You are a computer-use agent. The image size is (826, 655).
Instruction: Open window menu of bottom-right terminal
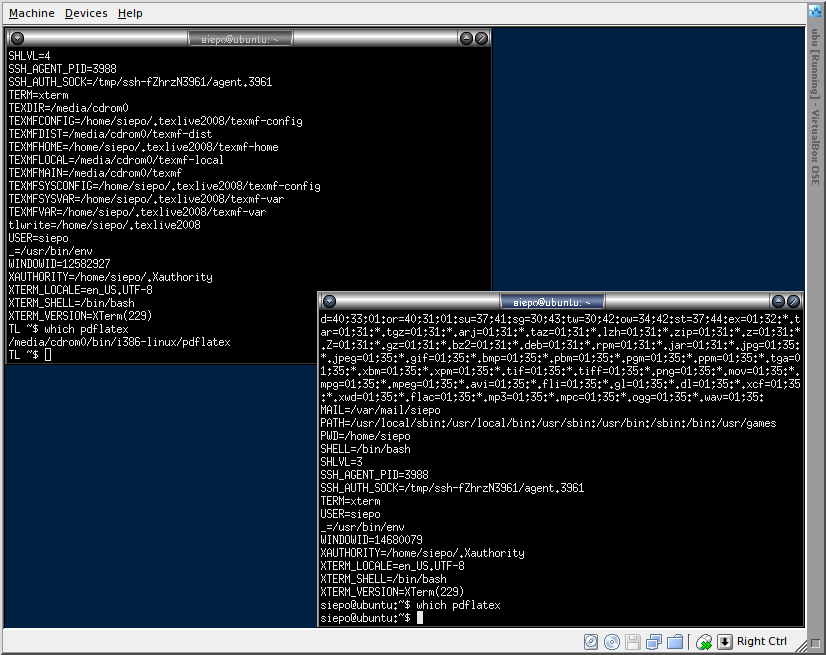click(x=329, y=301)
